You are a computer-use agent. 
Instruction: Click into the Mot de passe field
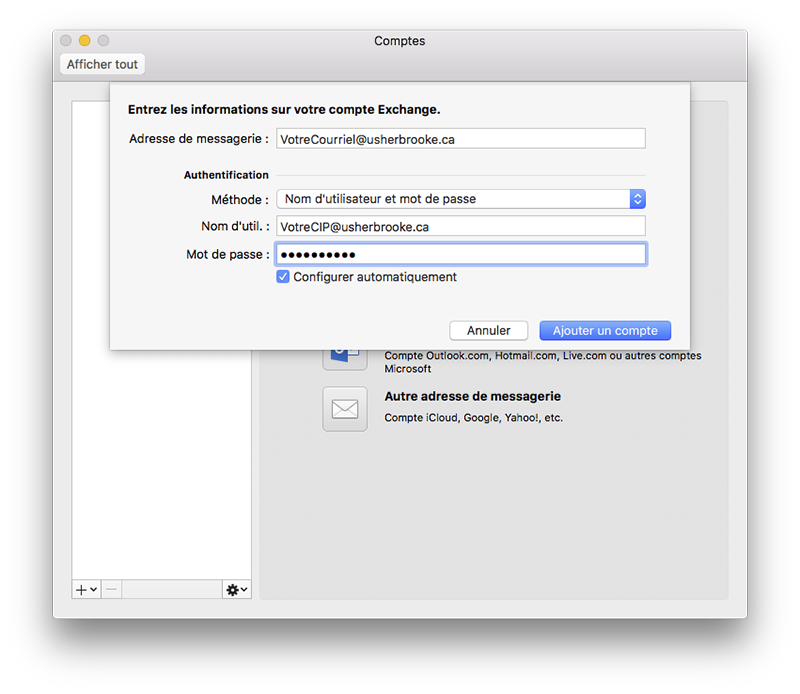pyautogui.click(x=461, y=255)
